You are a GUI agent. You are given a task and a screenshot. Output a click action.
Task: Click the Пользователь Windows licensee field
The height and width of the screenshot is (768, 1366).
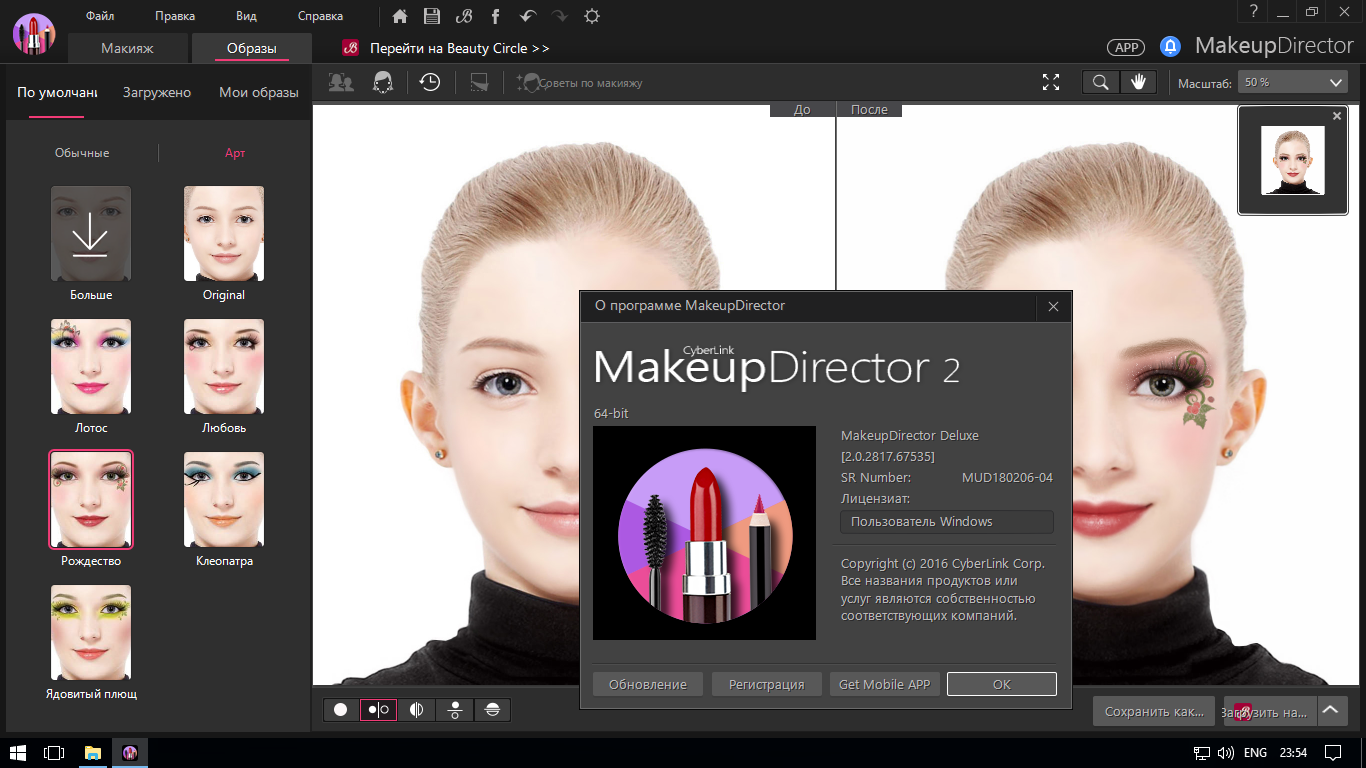(x=947, y=522)
